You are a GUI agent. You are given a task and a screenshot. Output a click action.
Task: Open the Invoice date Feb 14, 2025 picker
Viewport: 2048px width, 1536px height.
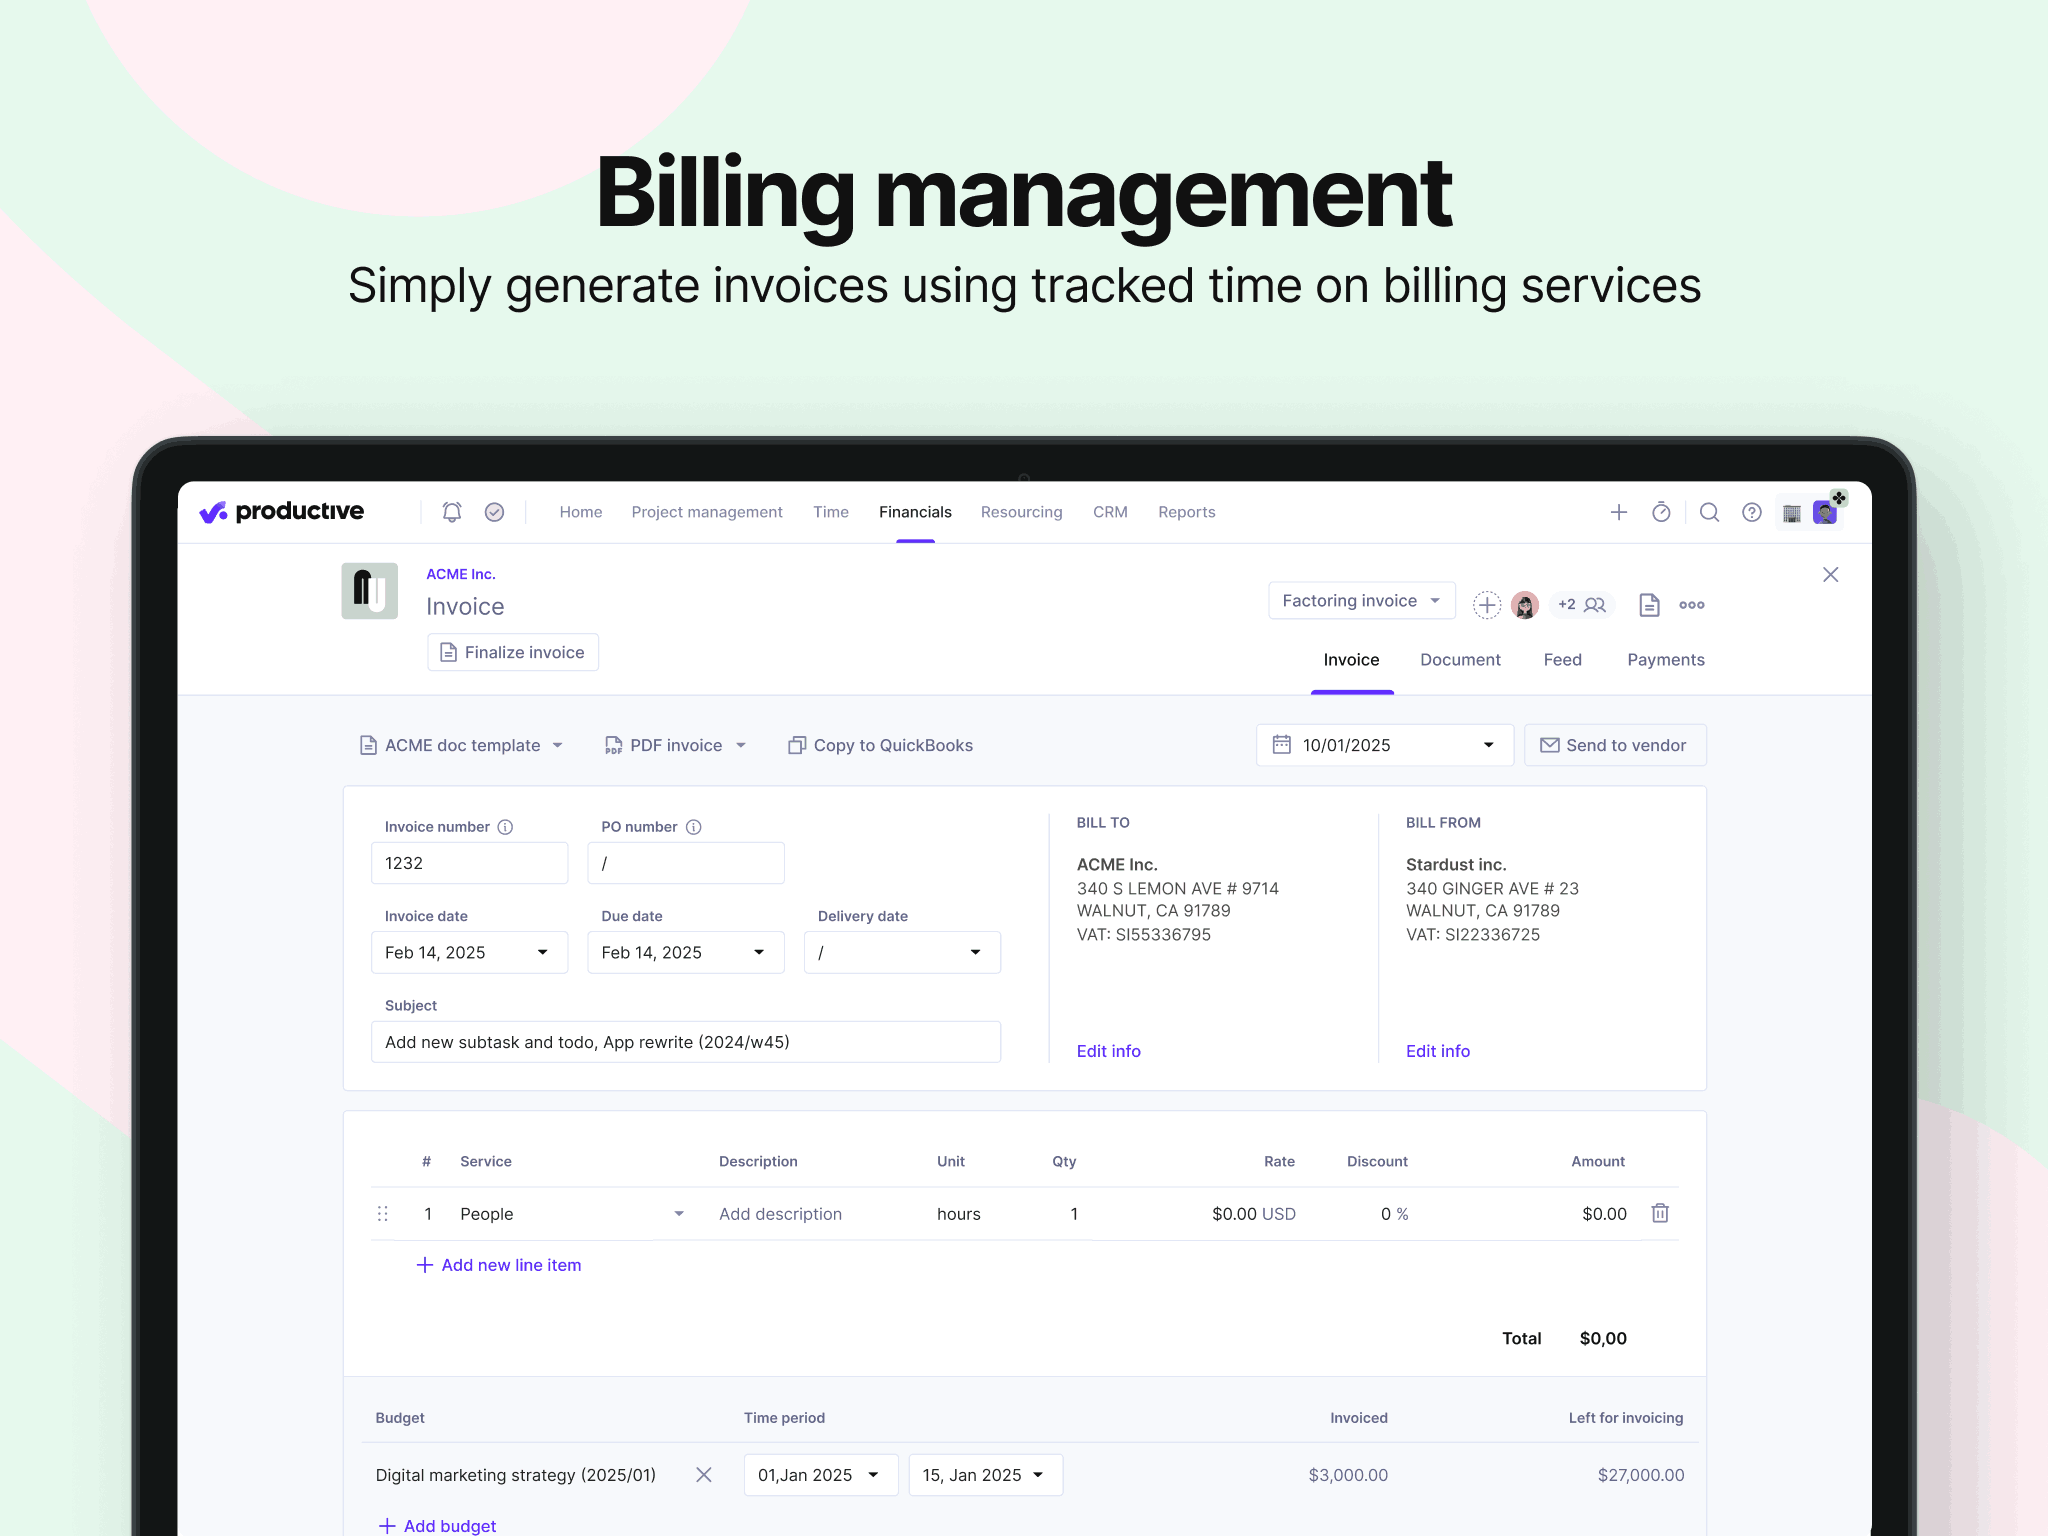point(469,953)
